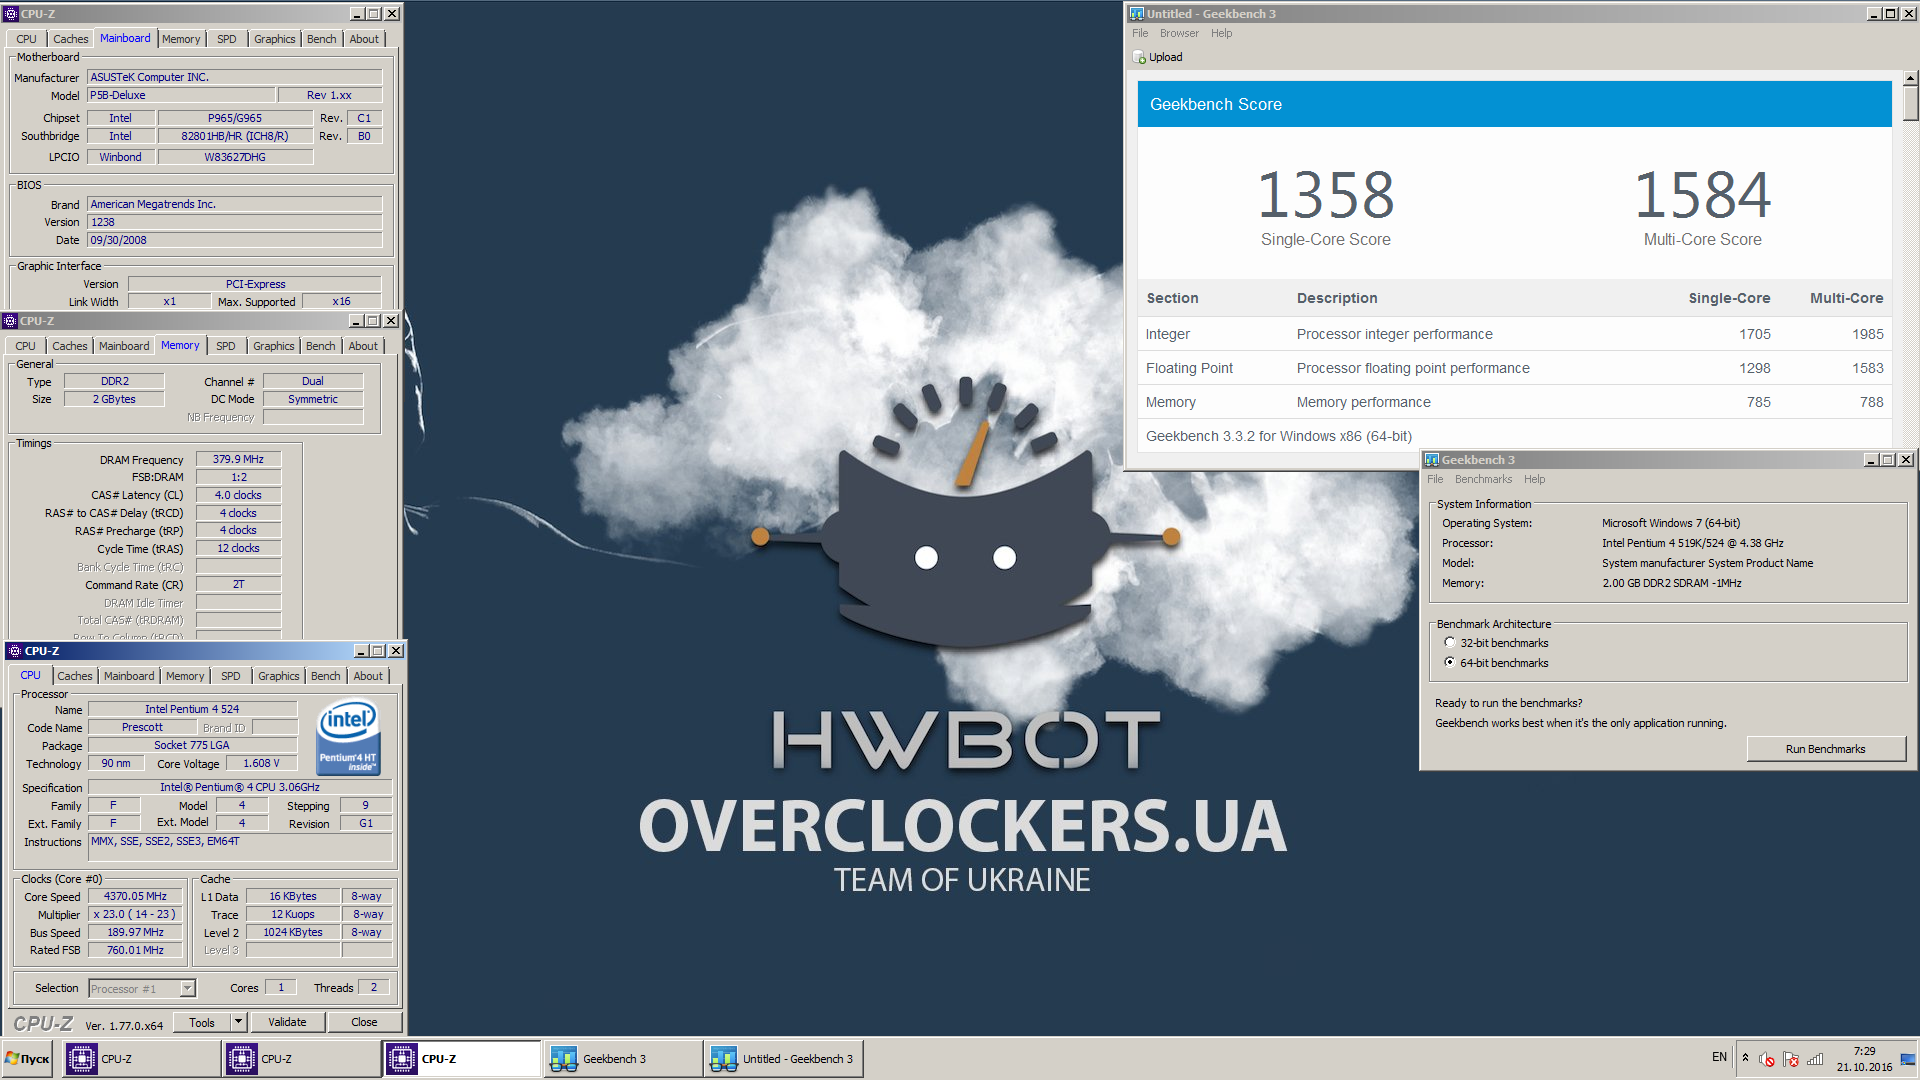Activate the third CPU-Z taskbar button
1920x1080 pixels.
click(461, 1059)
